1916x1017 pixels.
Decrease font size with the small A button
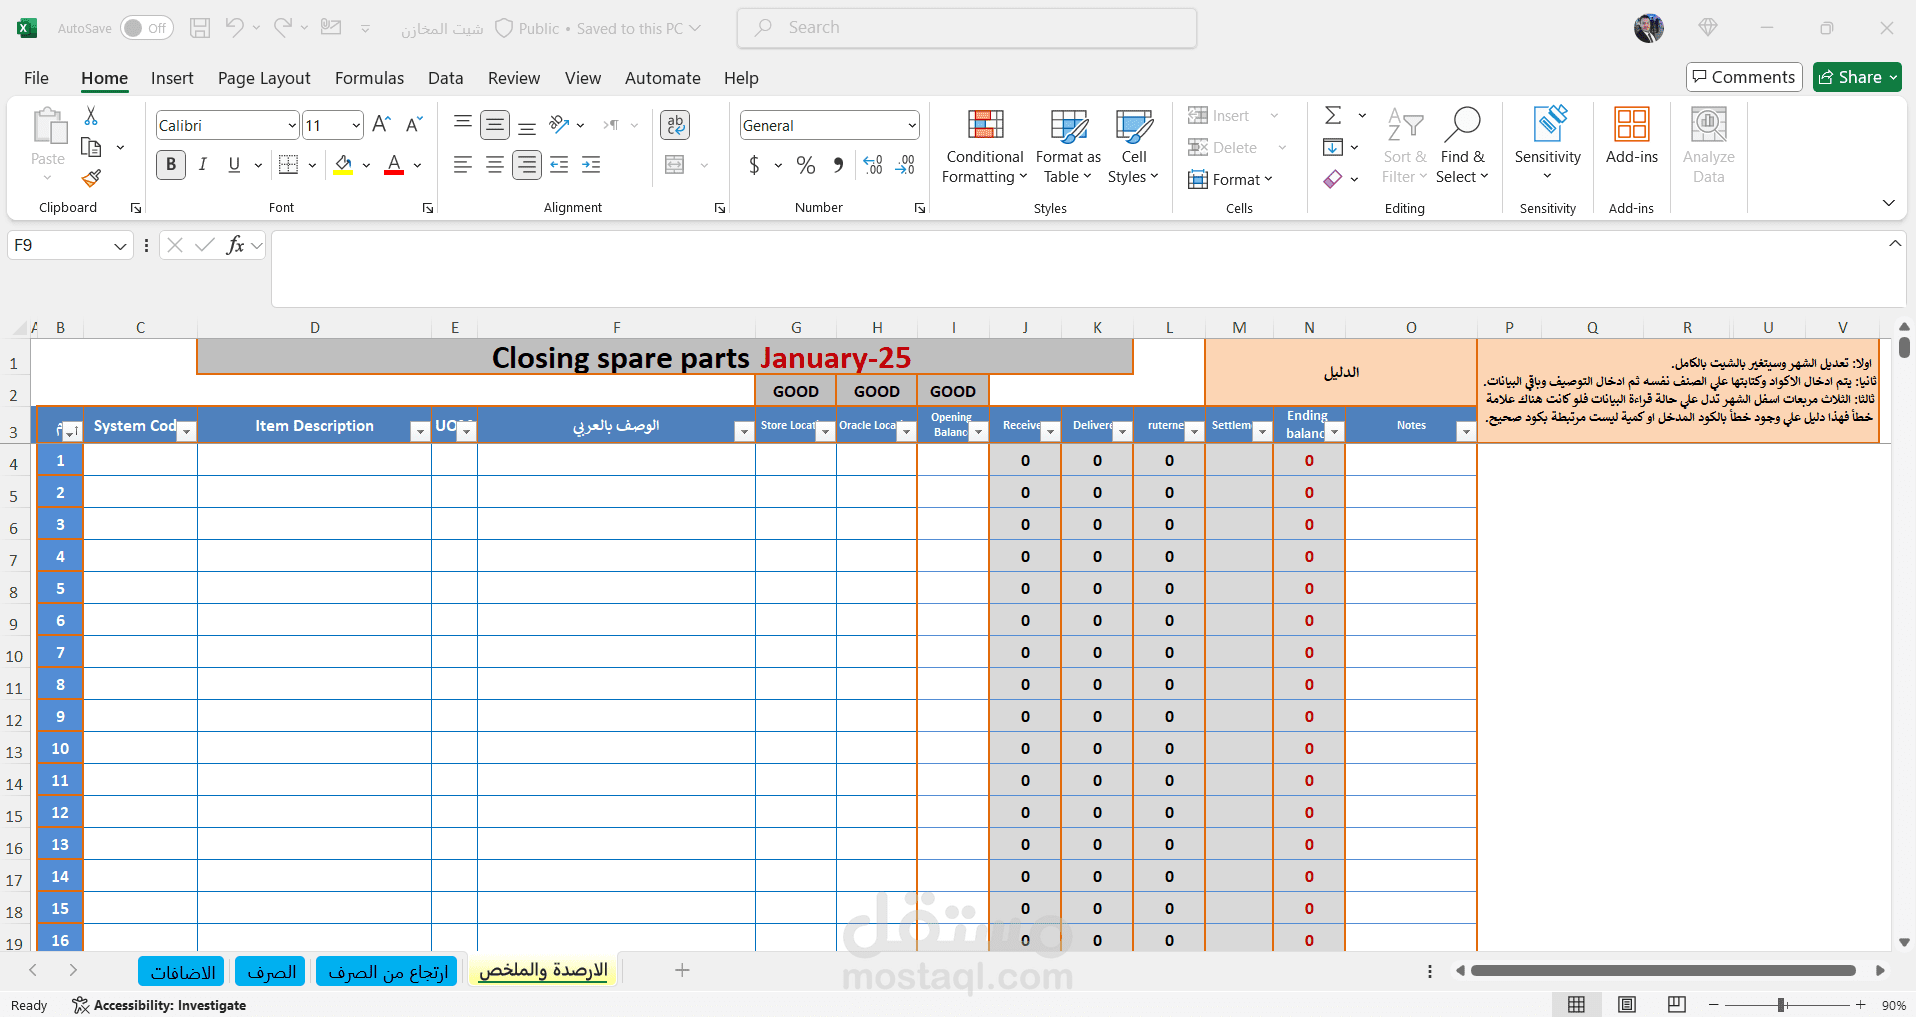pos(413,125)
